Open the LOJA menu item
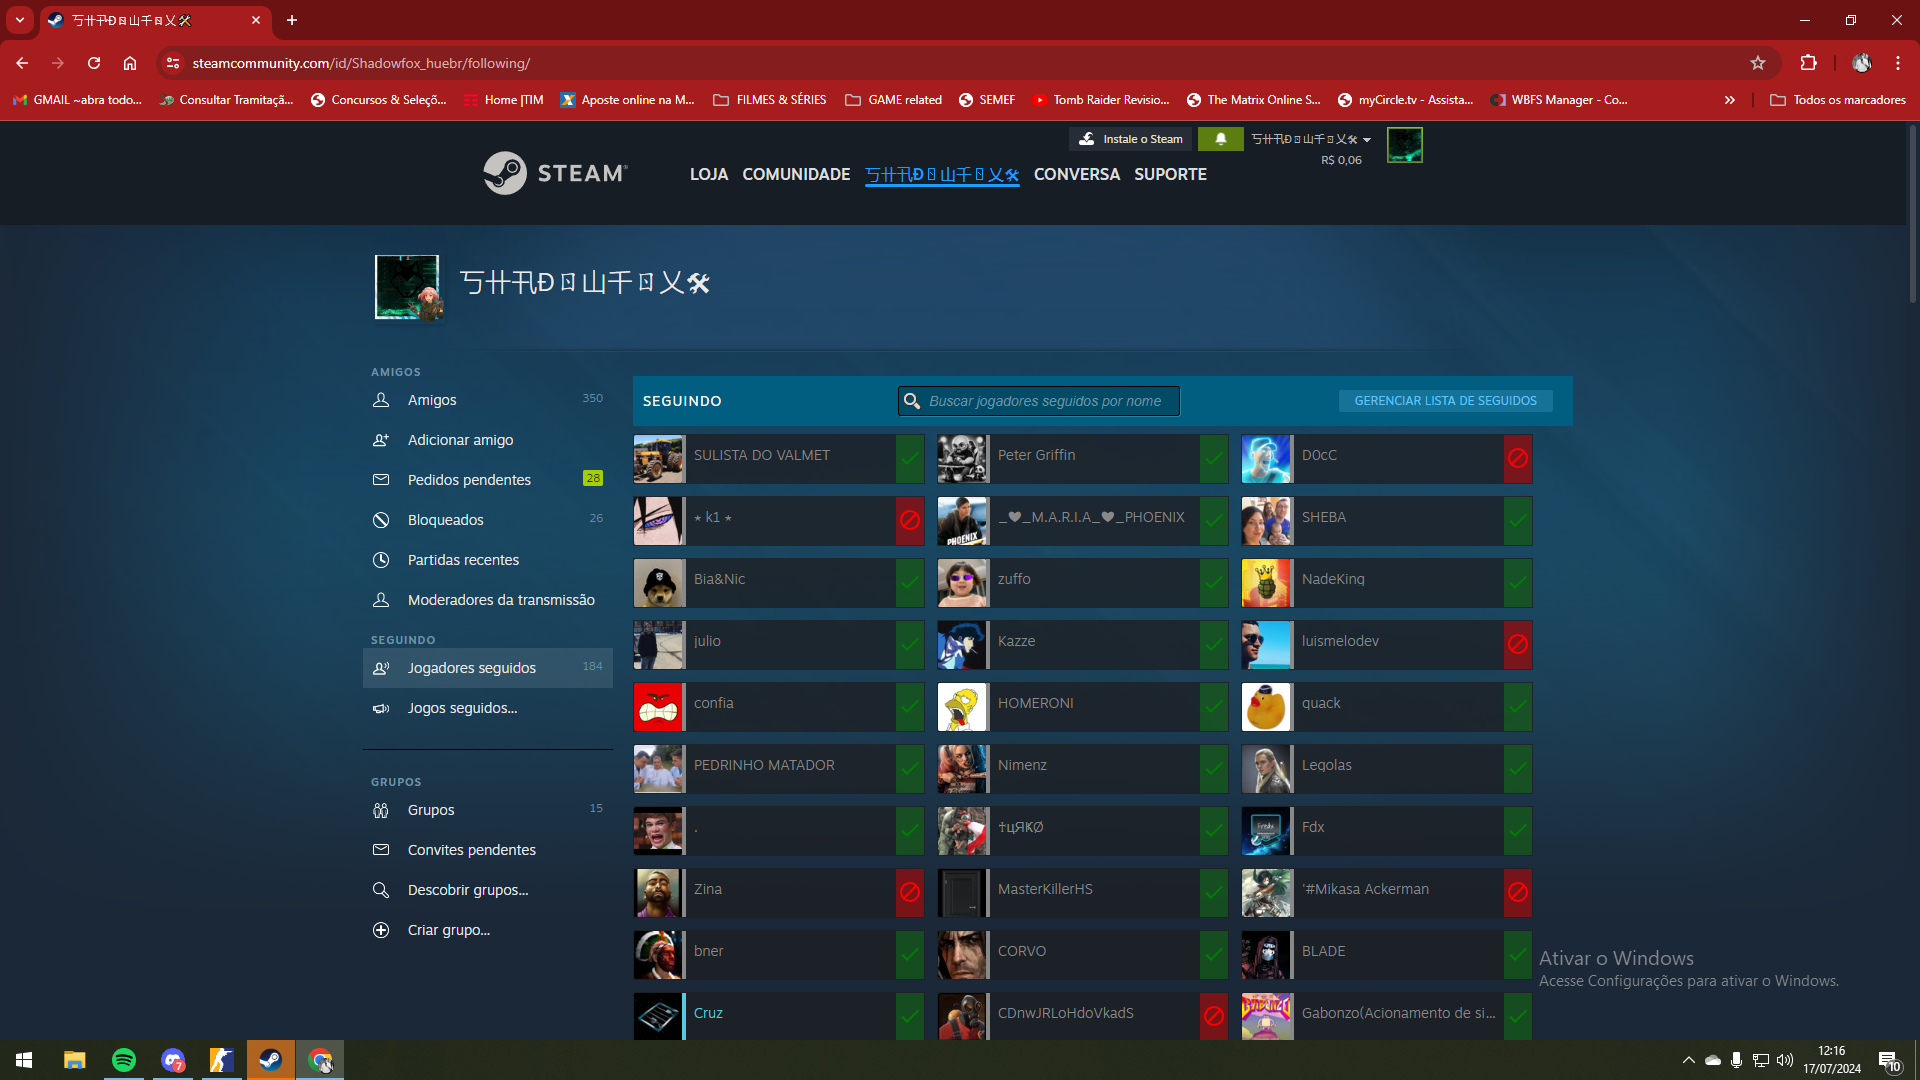Image resolution: width=1920 pixels, height=1080 pixels. coord(708,174)
